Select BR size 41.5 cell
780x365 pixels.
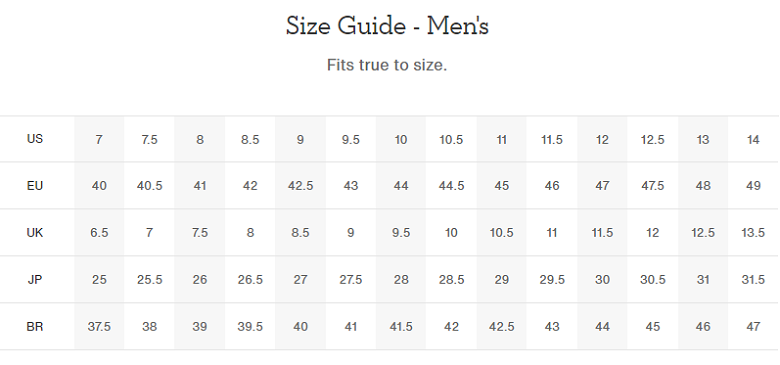pos(401,327)
